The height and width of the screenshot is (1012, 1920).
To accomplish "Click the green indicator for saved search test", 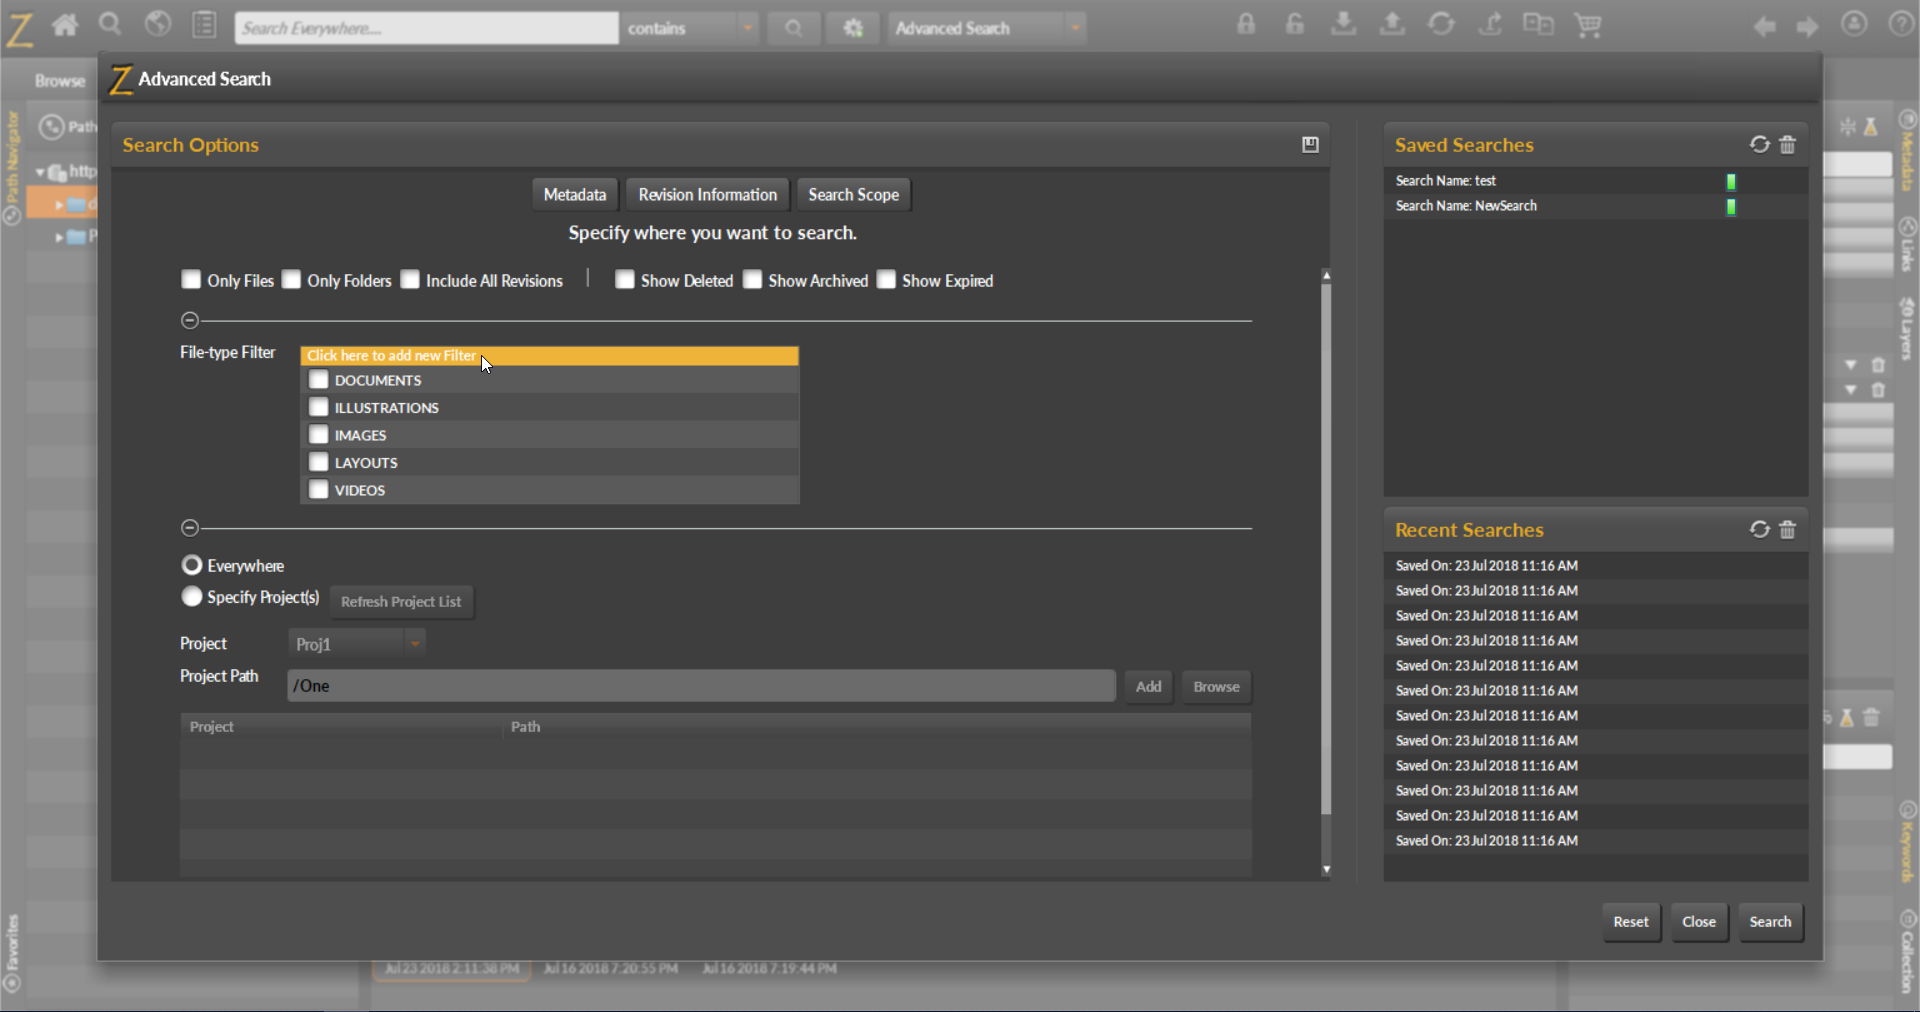I will [x=1731, y=182].
